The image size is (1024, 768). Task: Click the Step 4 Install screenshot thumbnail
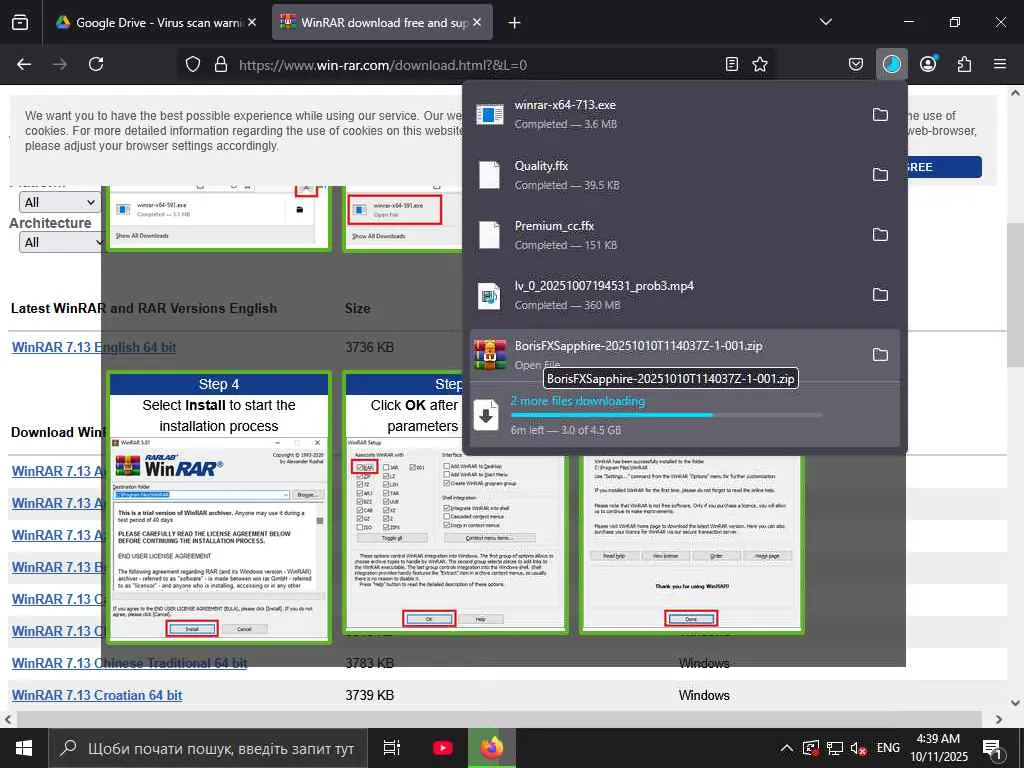coord(219,507)
